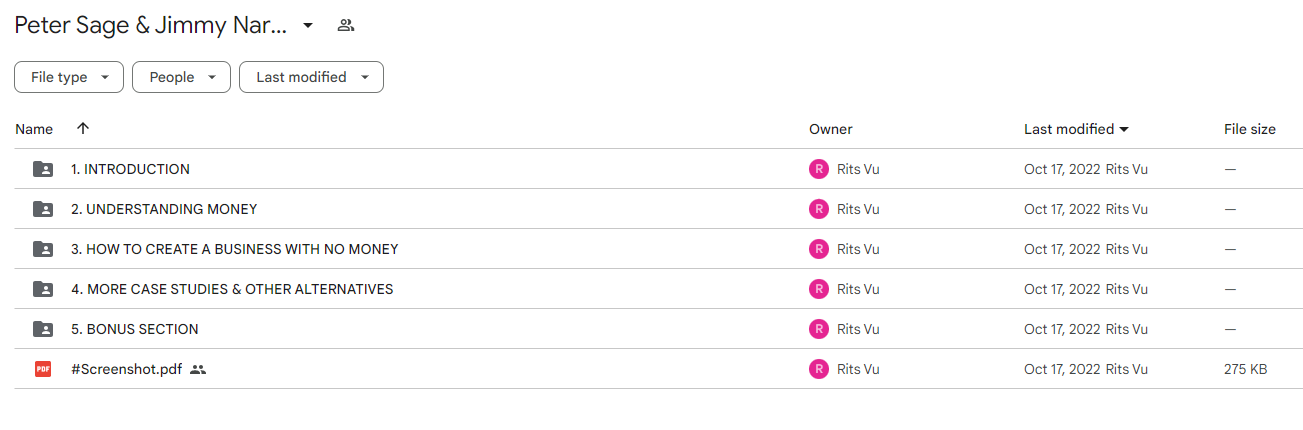Open the File type filter dropdown

tap(69, 77)
